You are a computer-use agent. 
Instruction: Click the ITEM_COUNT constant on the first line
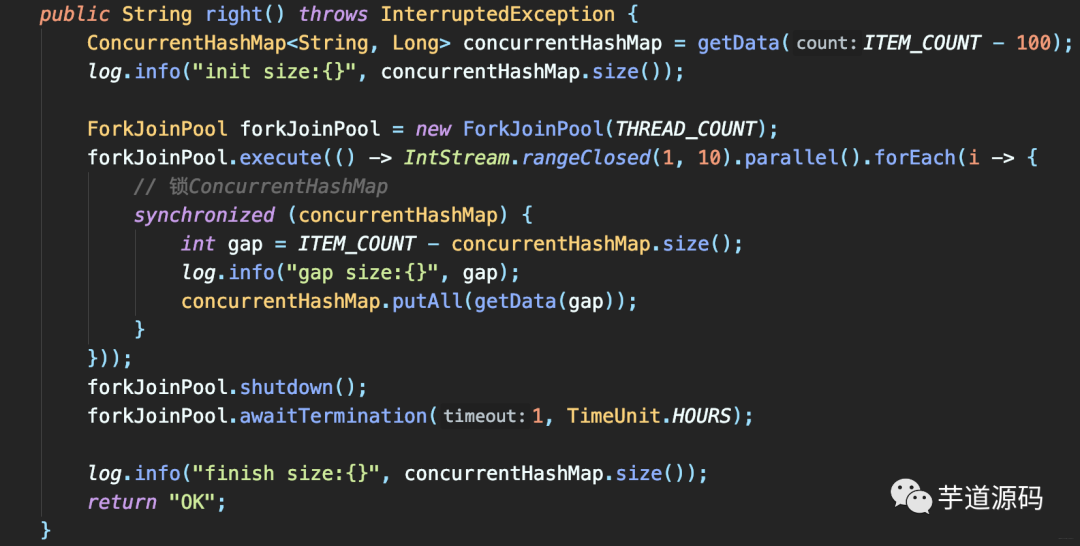point(922,43)
